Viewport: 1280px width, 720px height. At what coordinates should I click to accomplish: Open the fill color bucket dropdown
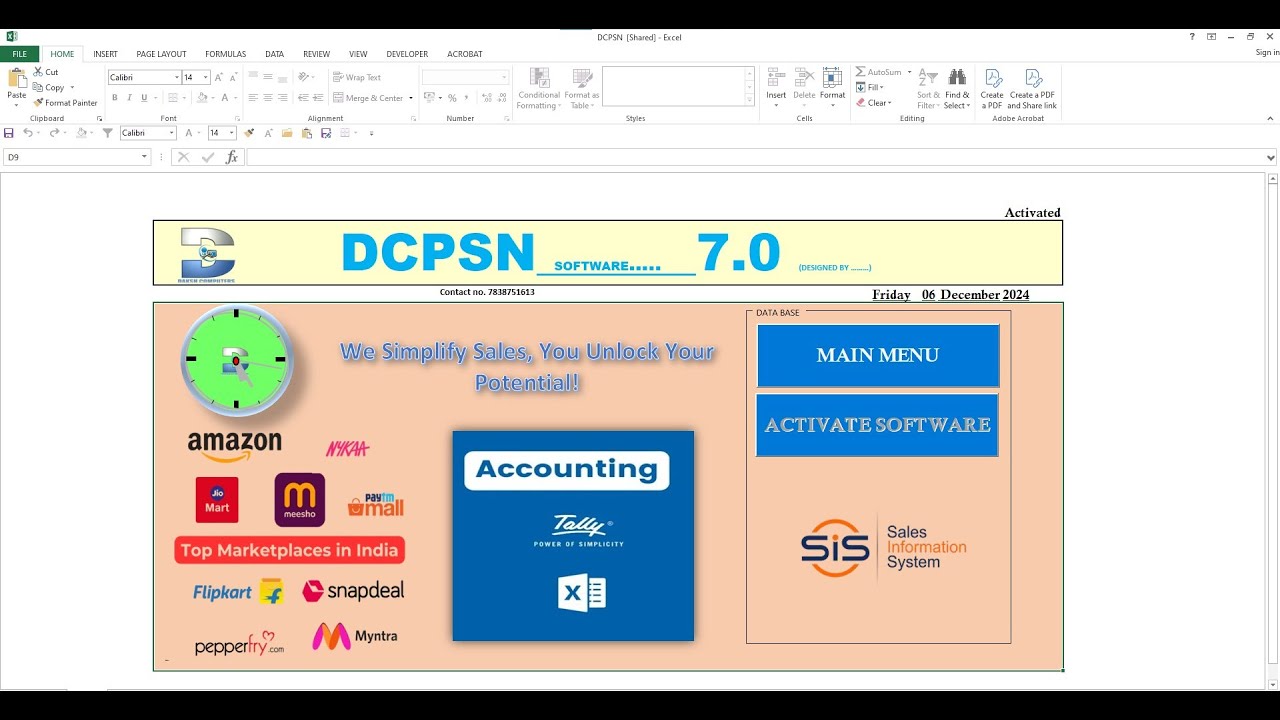pos(213,98)
